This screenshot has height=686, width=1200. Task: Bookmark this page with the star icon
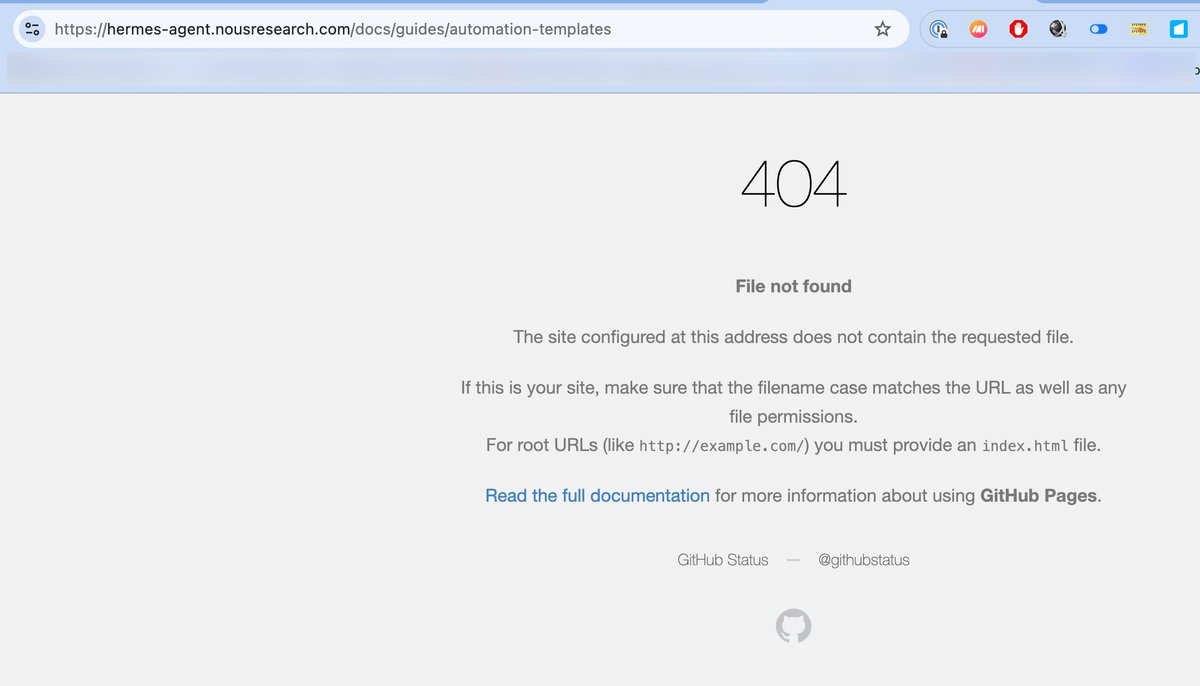tap(882, 29)
